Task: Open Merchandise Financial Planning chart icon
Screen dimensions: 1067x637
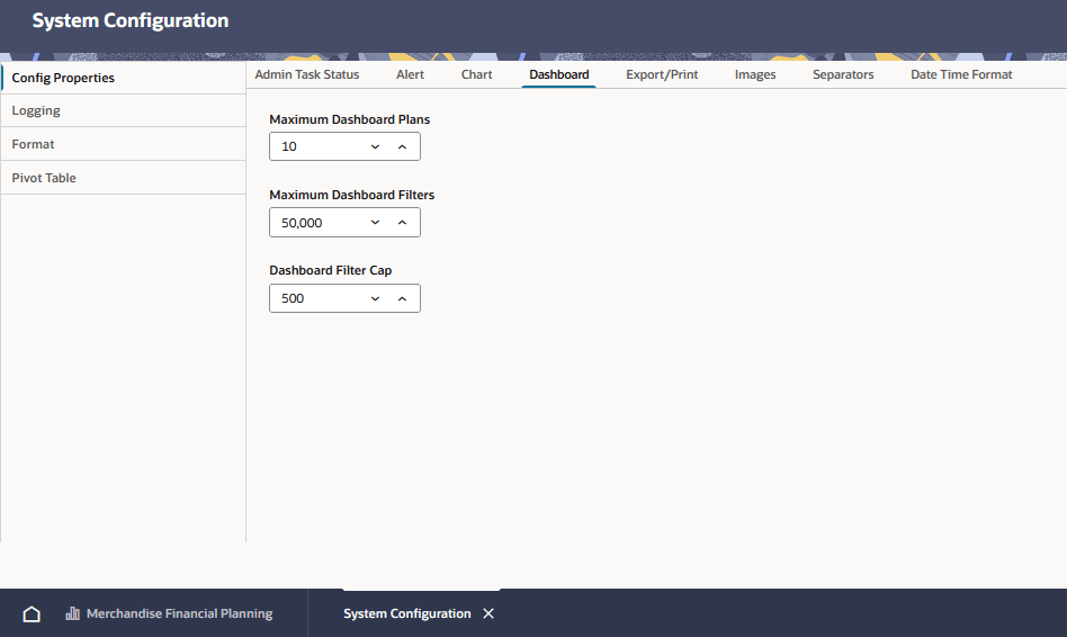Action: [x=72, y=614]
